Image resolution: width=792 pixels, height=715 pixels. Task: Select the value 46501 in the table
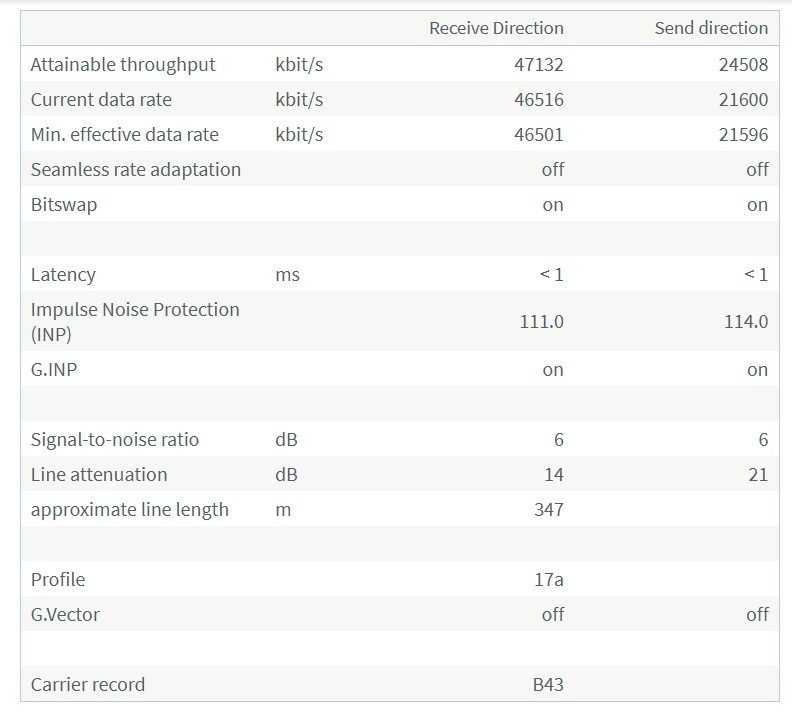[x=538, y=135]
